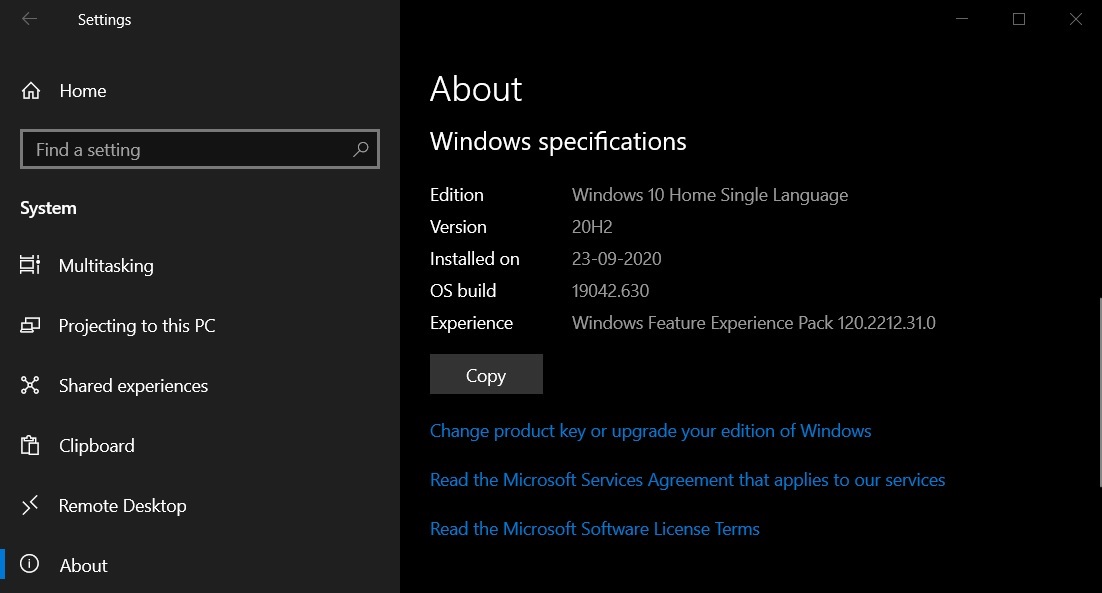Click the Shared experiences sidebar icon
This screenshot has width=1102, height=593.
point(30,386)
